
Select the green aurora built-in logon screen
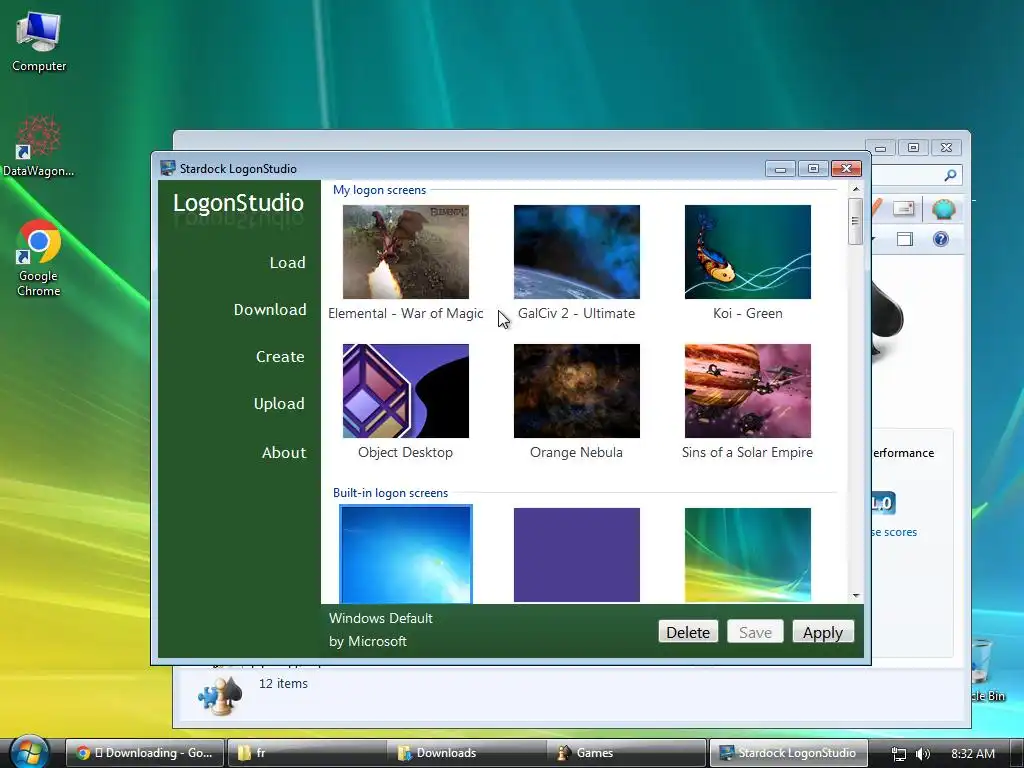[748, 555]
